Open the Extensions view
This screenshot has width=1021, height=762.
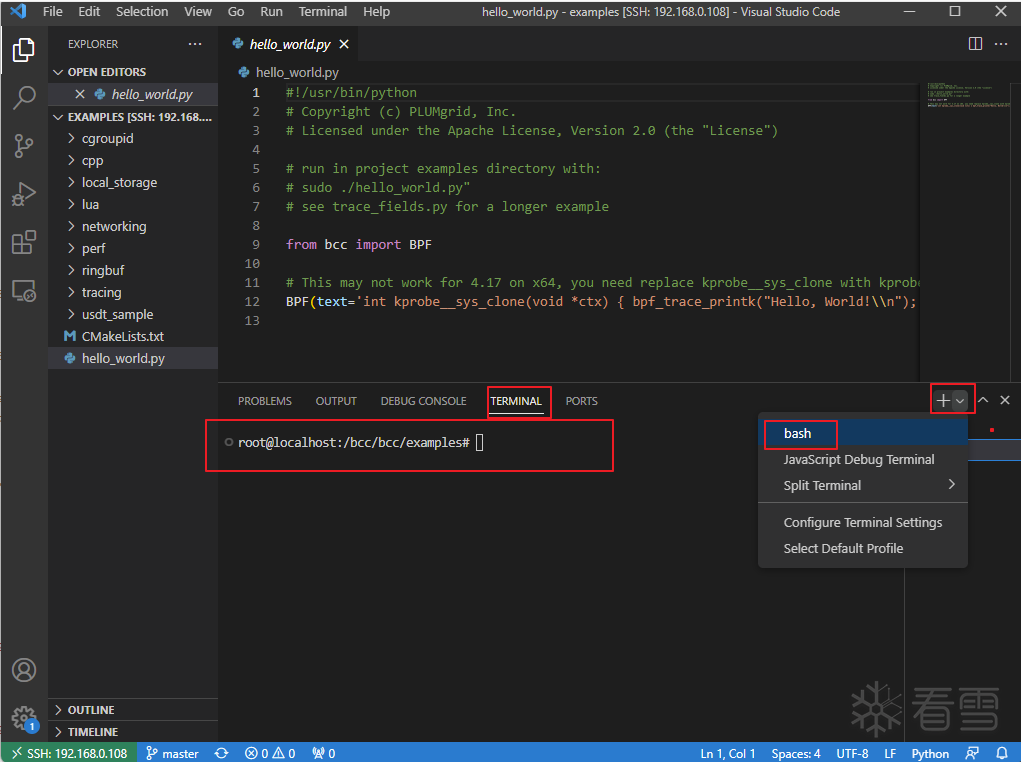[x=24, y=243]
